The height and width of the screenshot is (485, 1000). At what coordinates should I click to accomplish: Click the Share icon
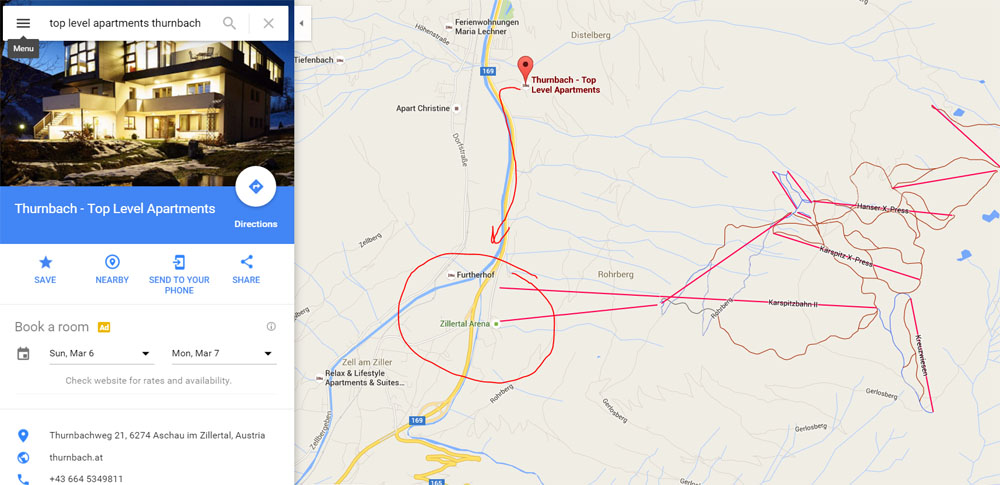tap(246, 262)
